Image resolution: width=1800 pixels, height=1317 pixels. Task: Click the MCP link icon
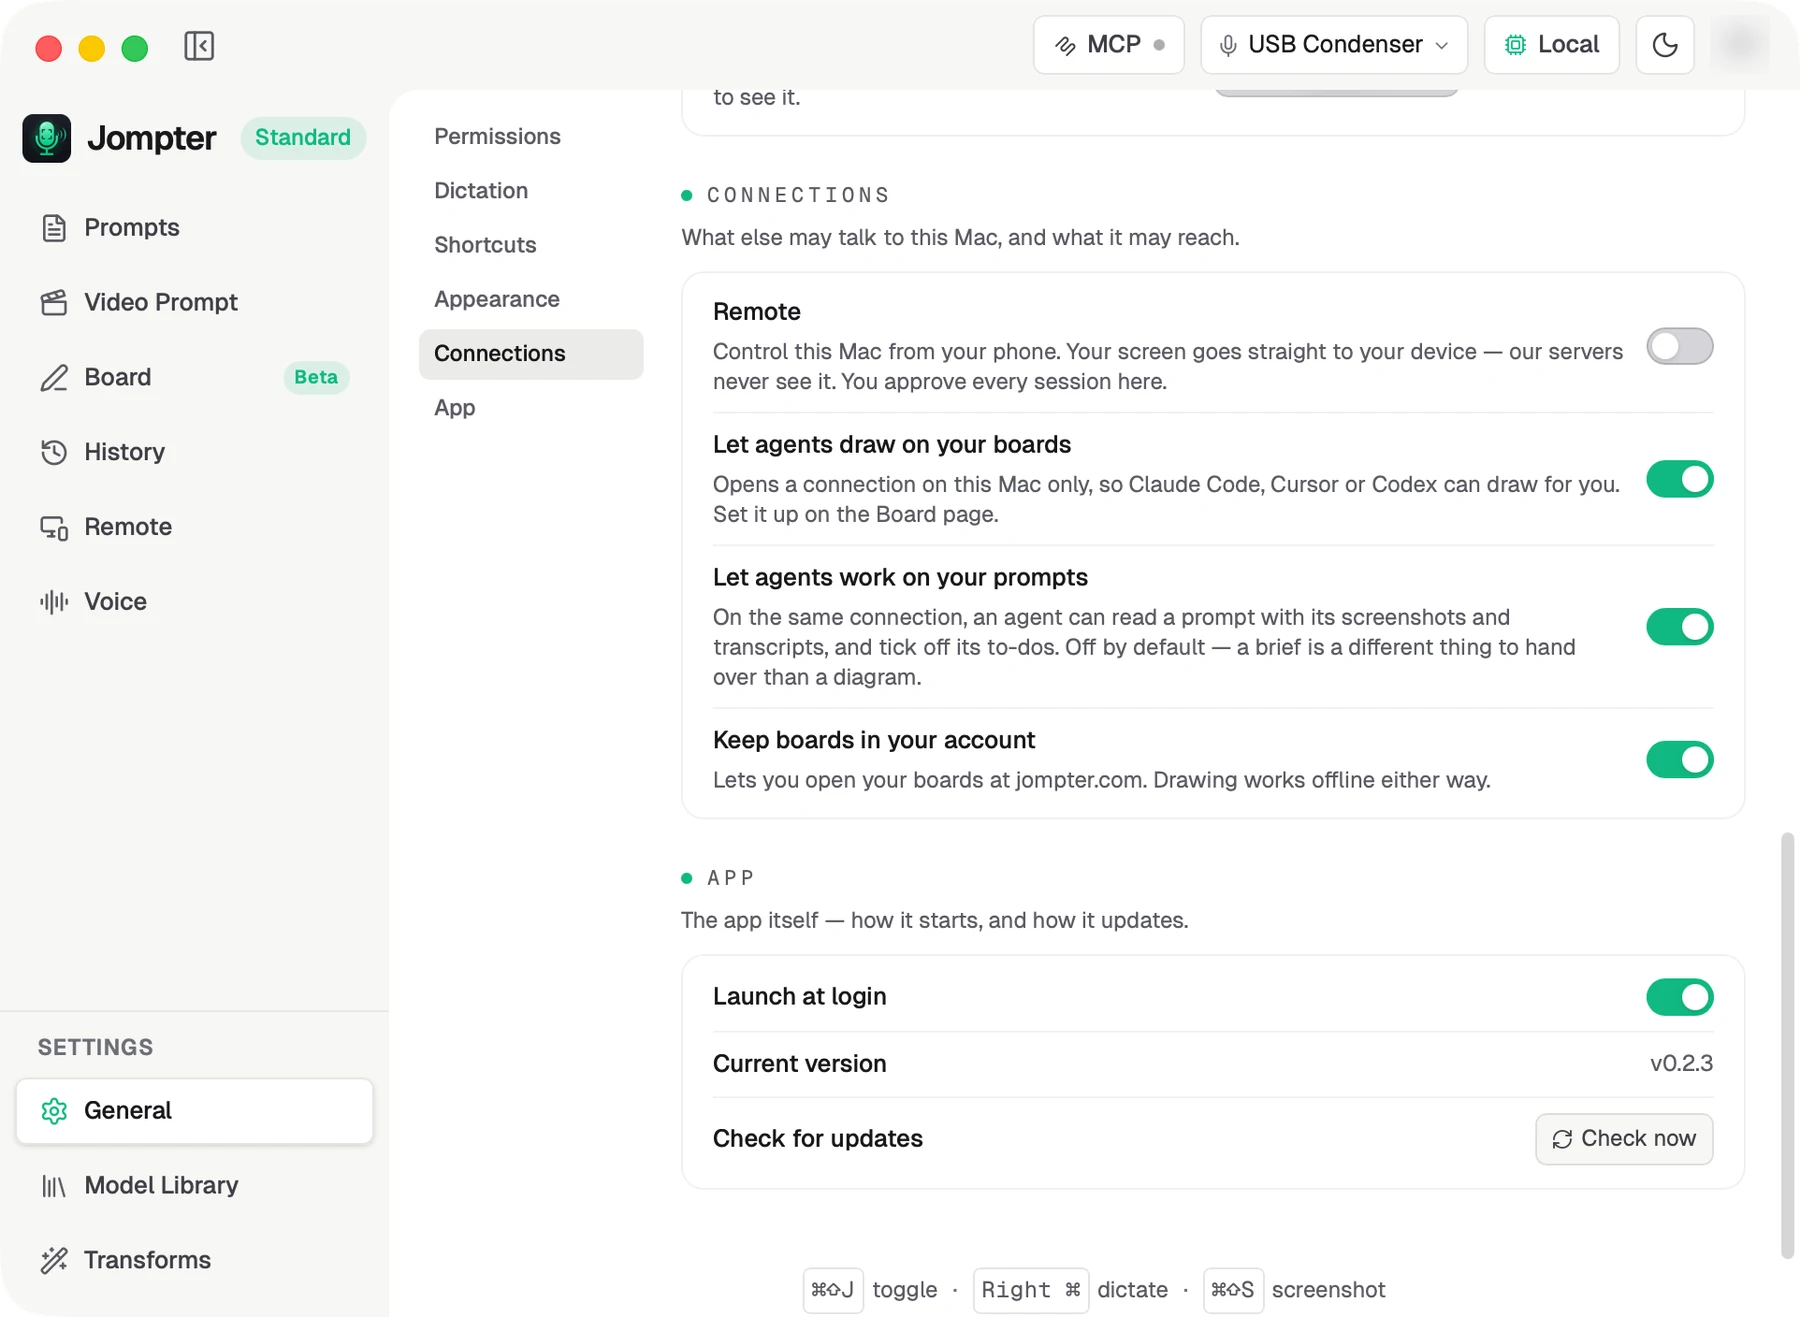(x=1066, y=45)
